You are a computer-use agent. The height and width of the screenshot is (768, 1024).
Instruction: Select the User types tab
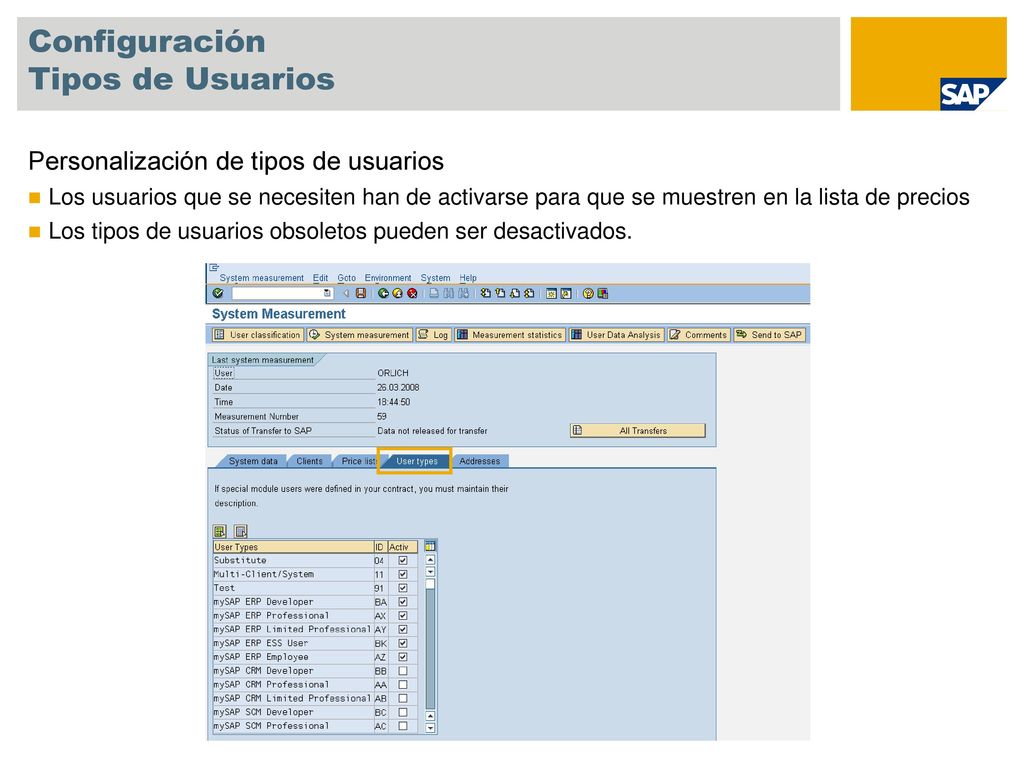pos(416,461)
